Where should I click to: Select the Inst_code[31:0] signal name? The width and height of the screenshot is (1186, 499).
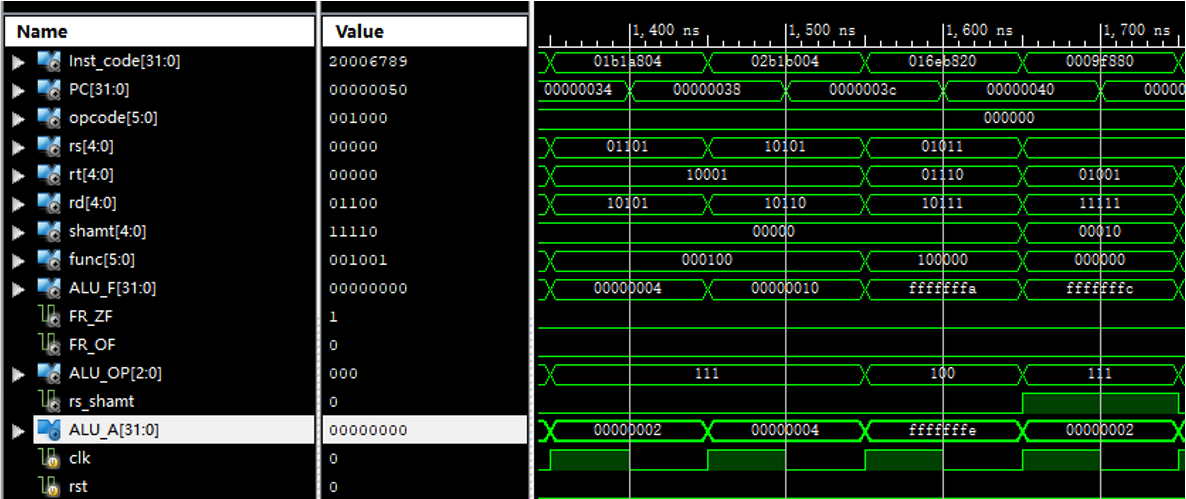click(x=125, y=61)
